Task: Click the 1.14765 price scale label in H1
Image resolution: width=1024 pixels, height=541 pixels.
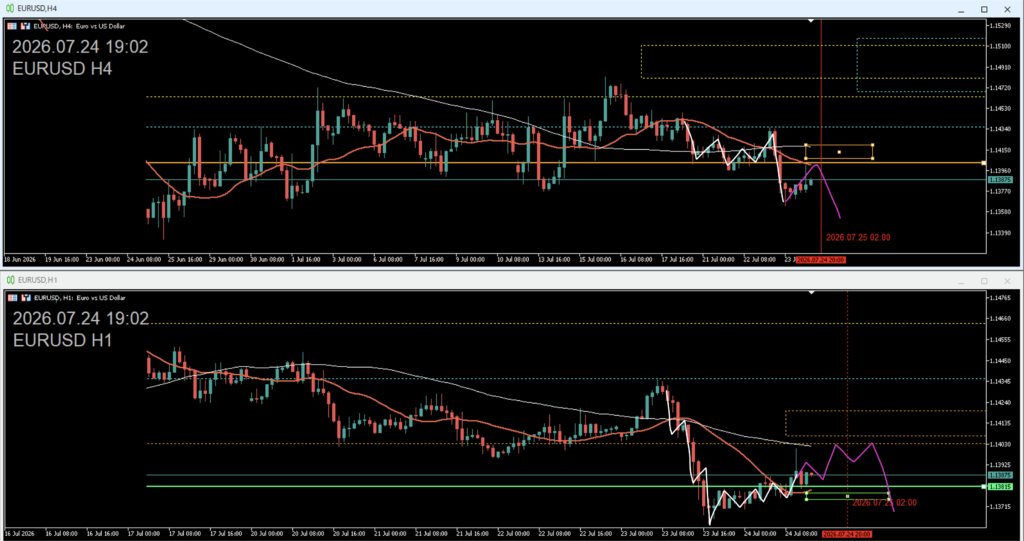Action: point(1000,297)
